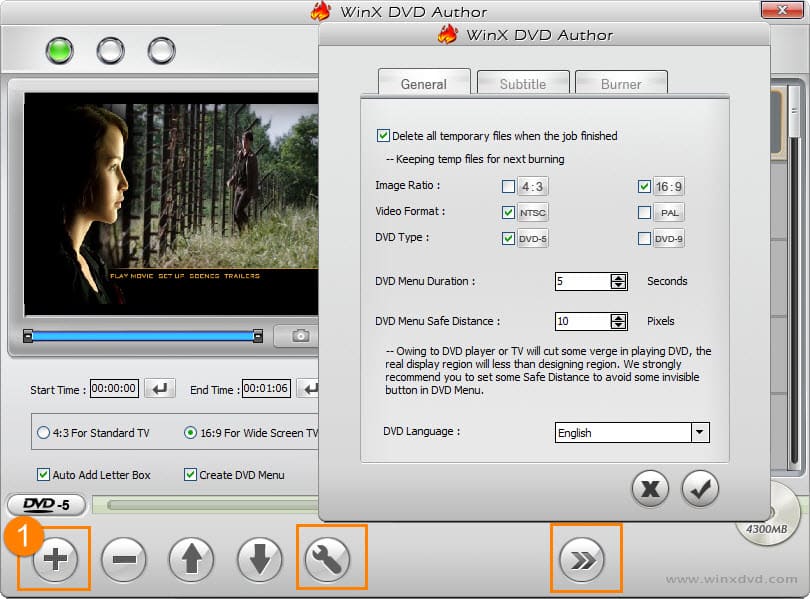Check the 4:3 image ratio box
Screen dimensions: 810x599
click(x=508, y=186)
